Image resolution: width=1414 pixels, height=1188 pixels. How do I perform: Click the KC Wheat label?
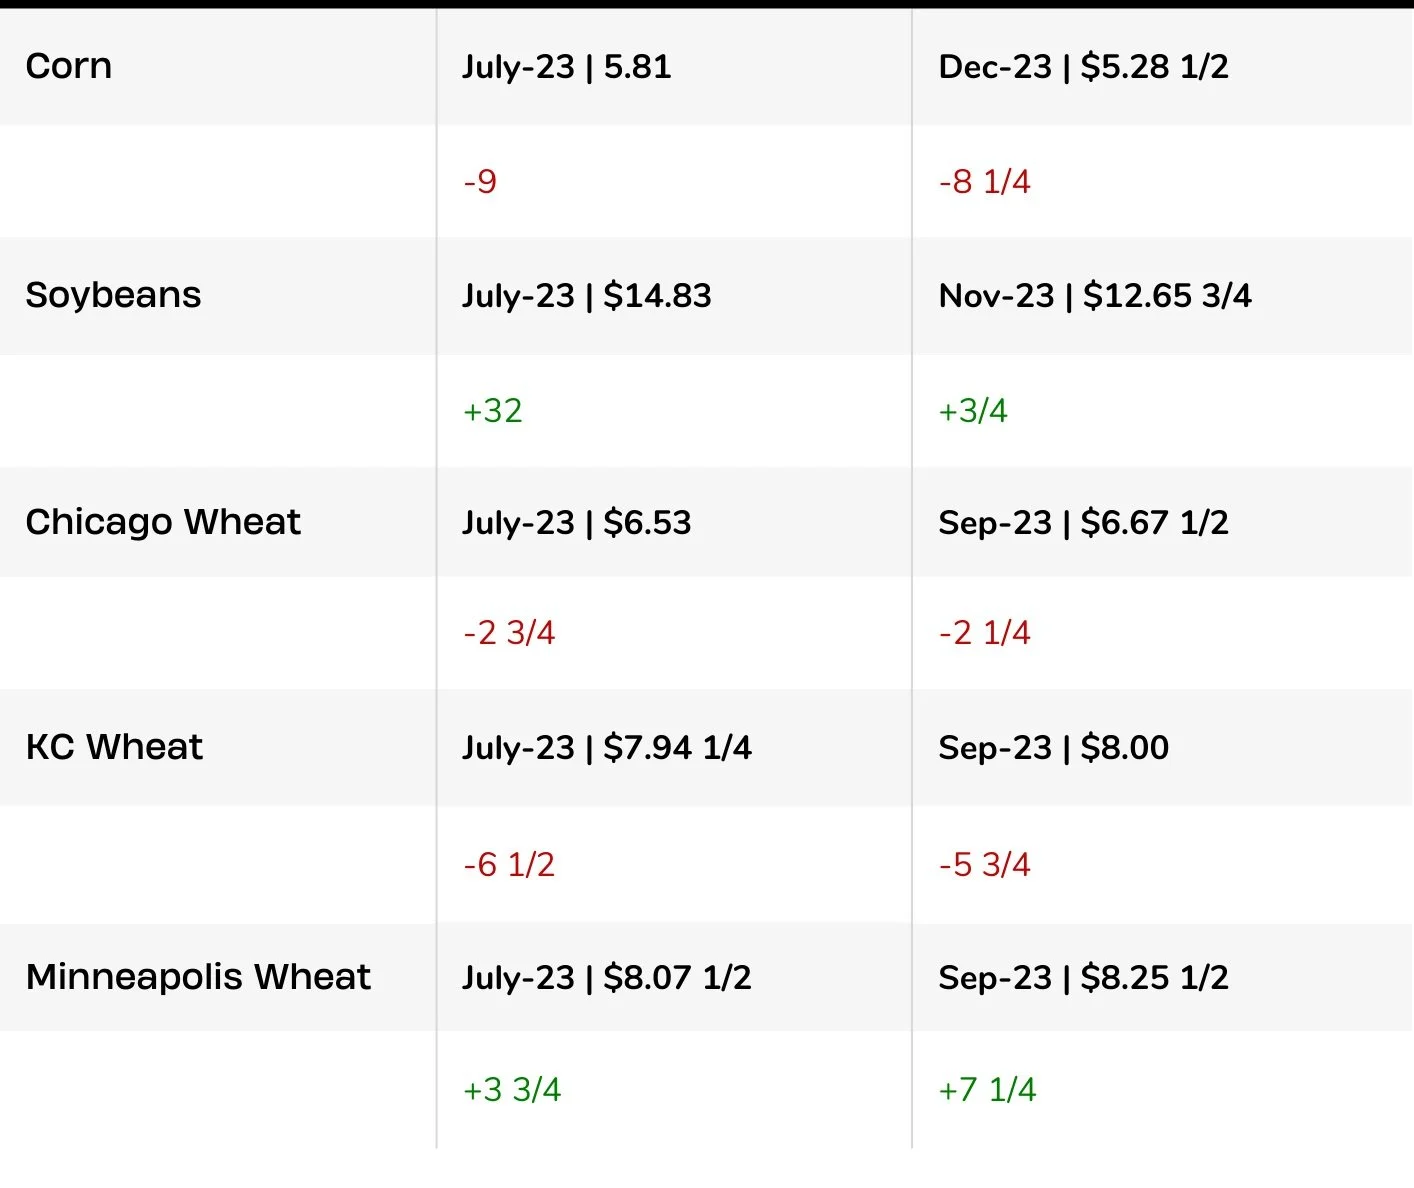115,747
